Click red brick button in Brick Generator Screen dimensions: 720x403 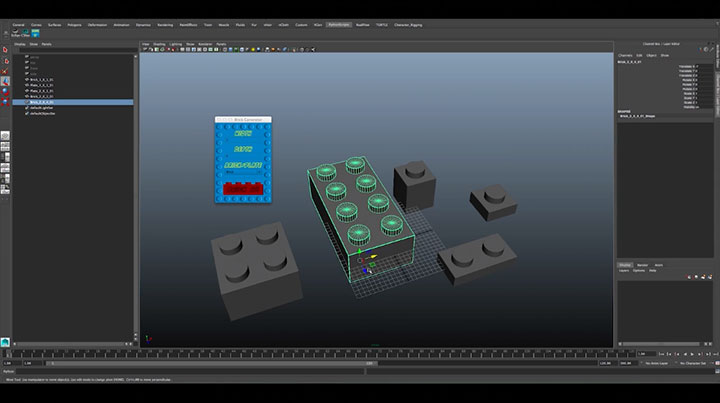(243, 188)
